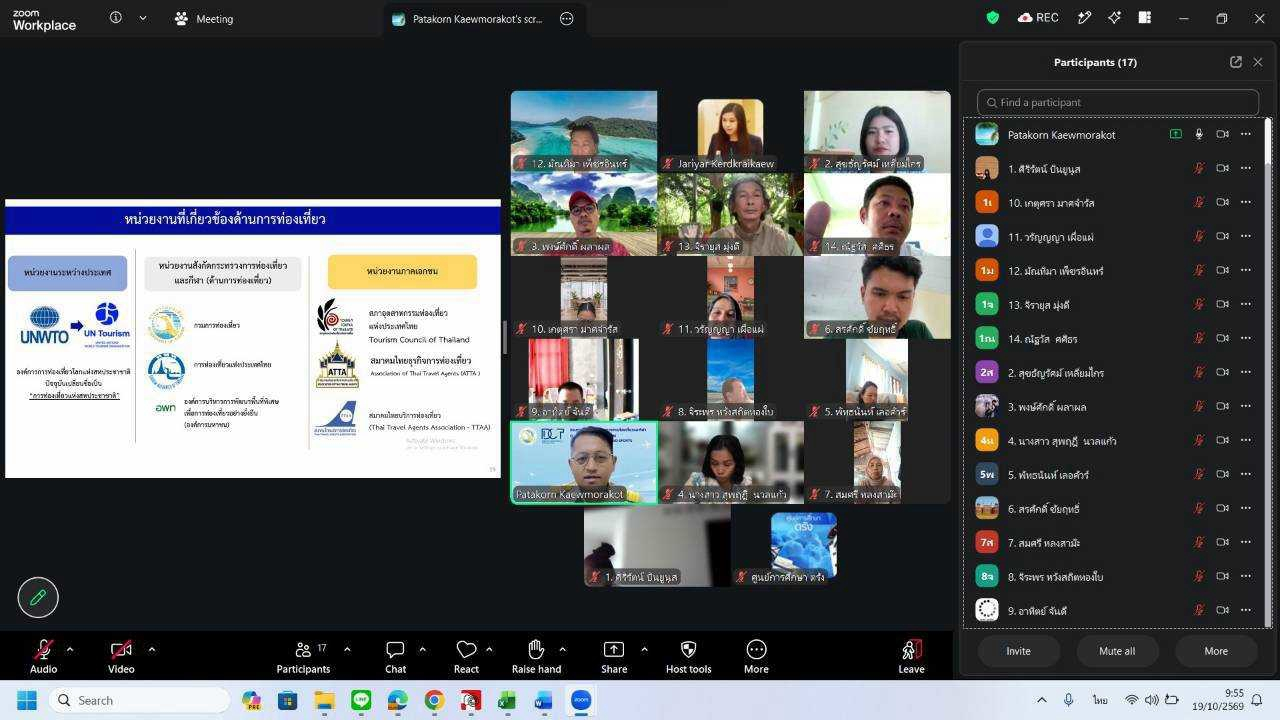Open LINE app in taskbar
The width and height of the screenshot is (1280, 720).
coord(361,700)
